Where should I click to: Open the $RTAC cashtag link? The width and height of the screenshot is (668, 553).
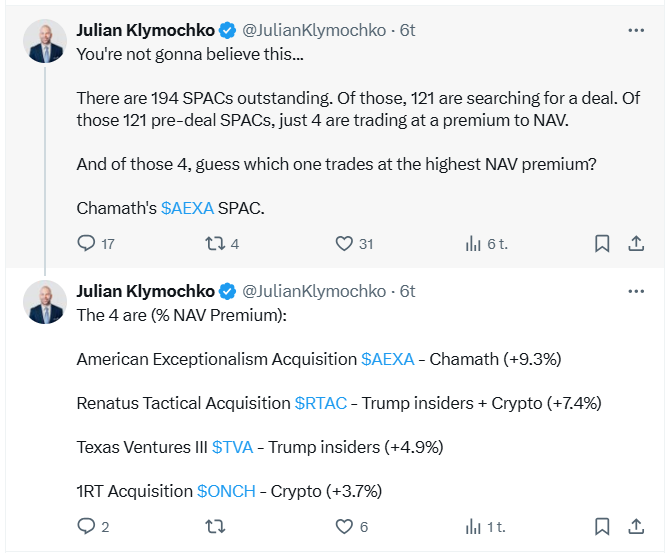pos(321,403)
